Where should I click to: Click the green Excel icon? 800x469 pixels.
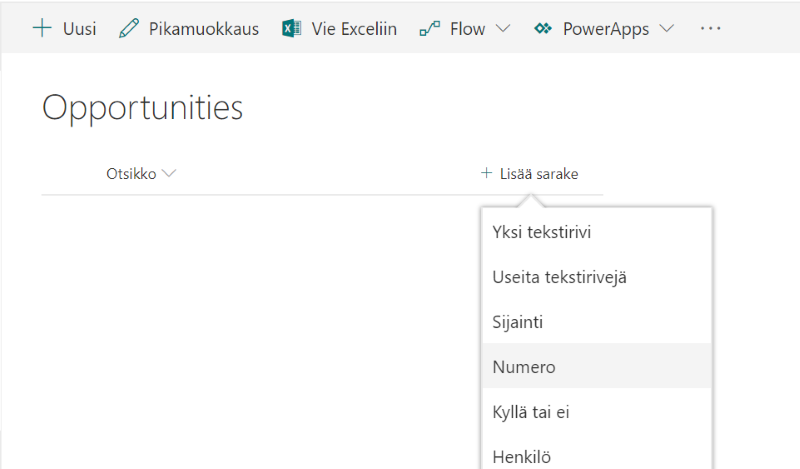point(291,28)
